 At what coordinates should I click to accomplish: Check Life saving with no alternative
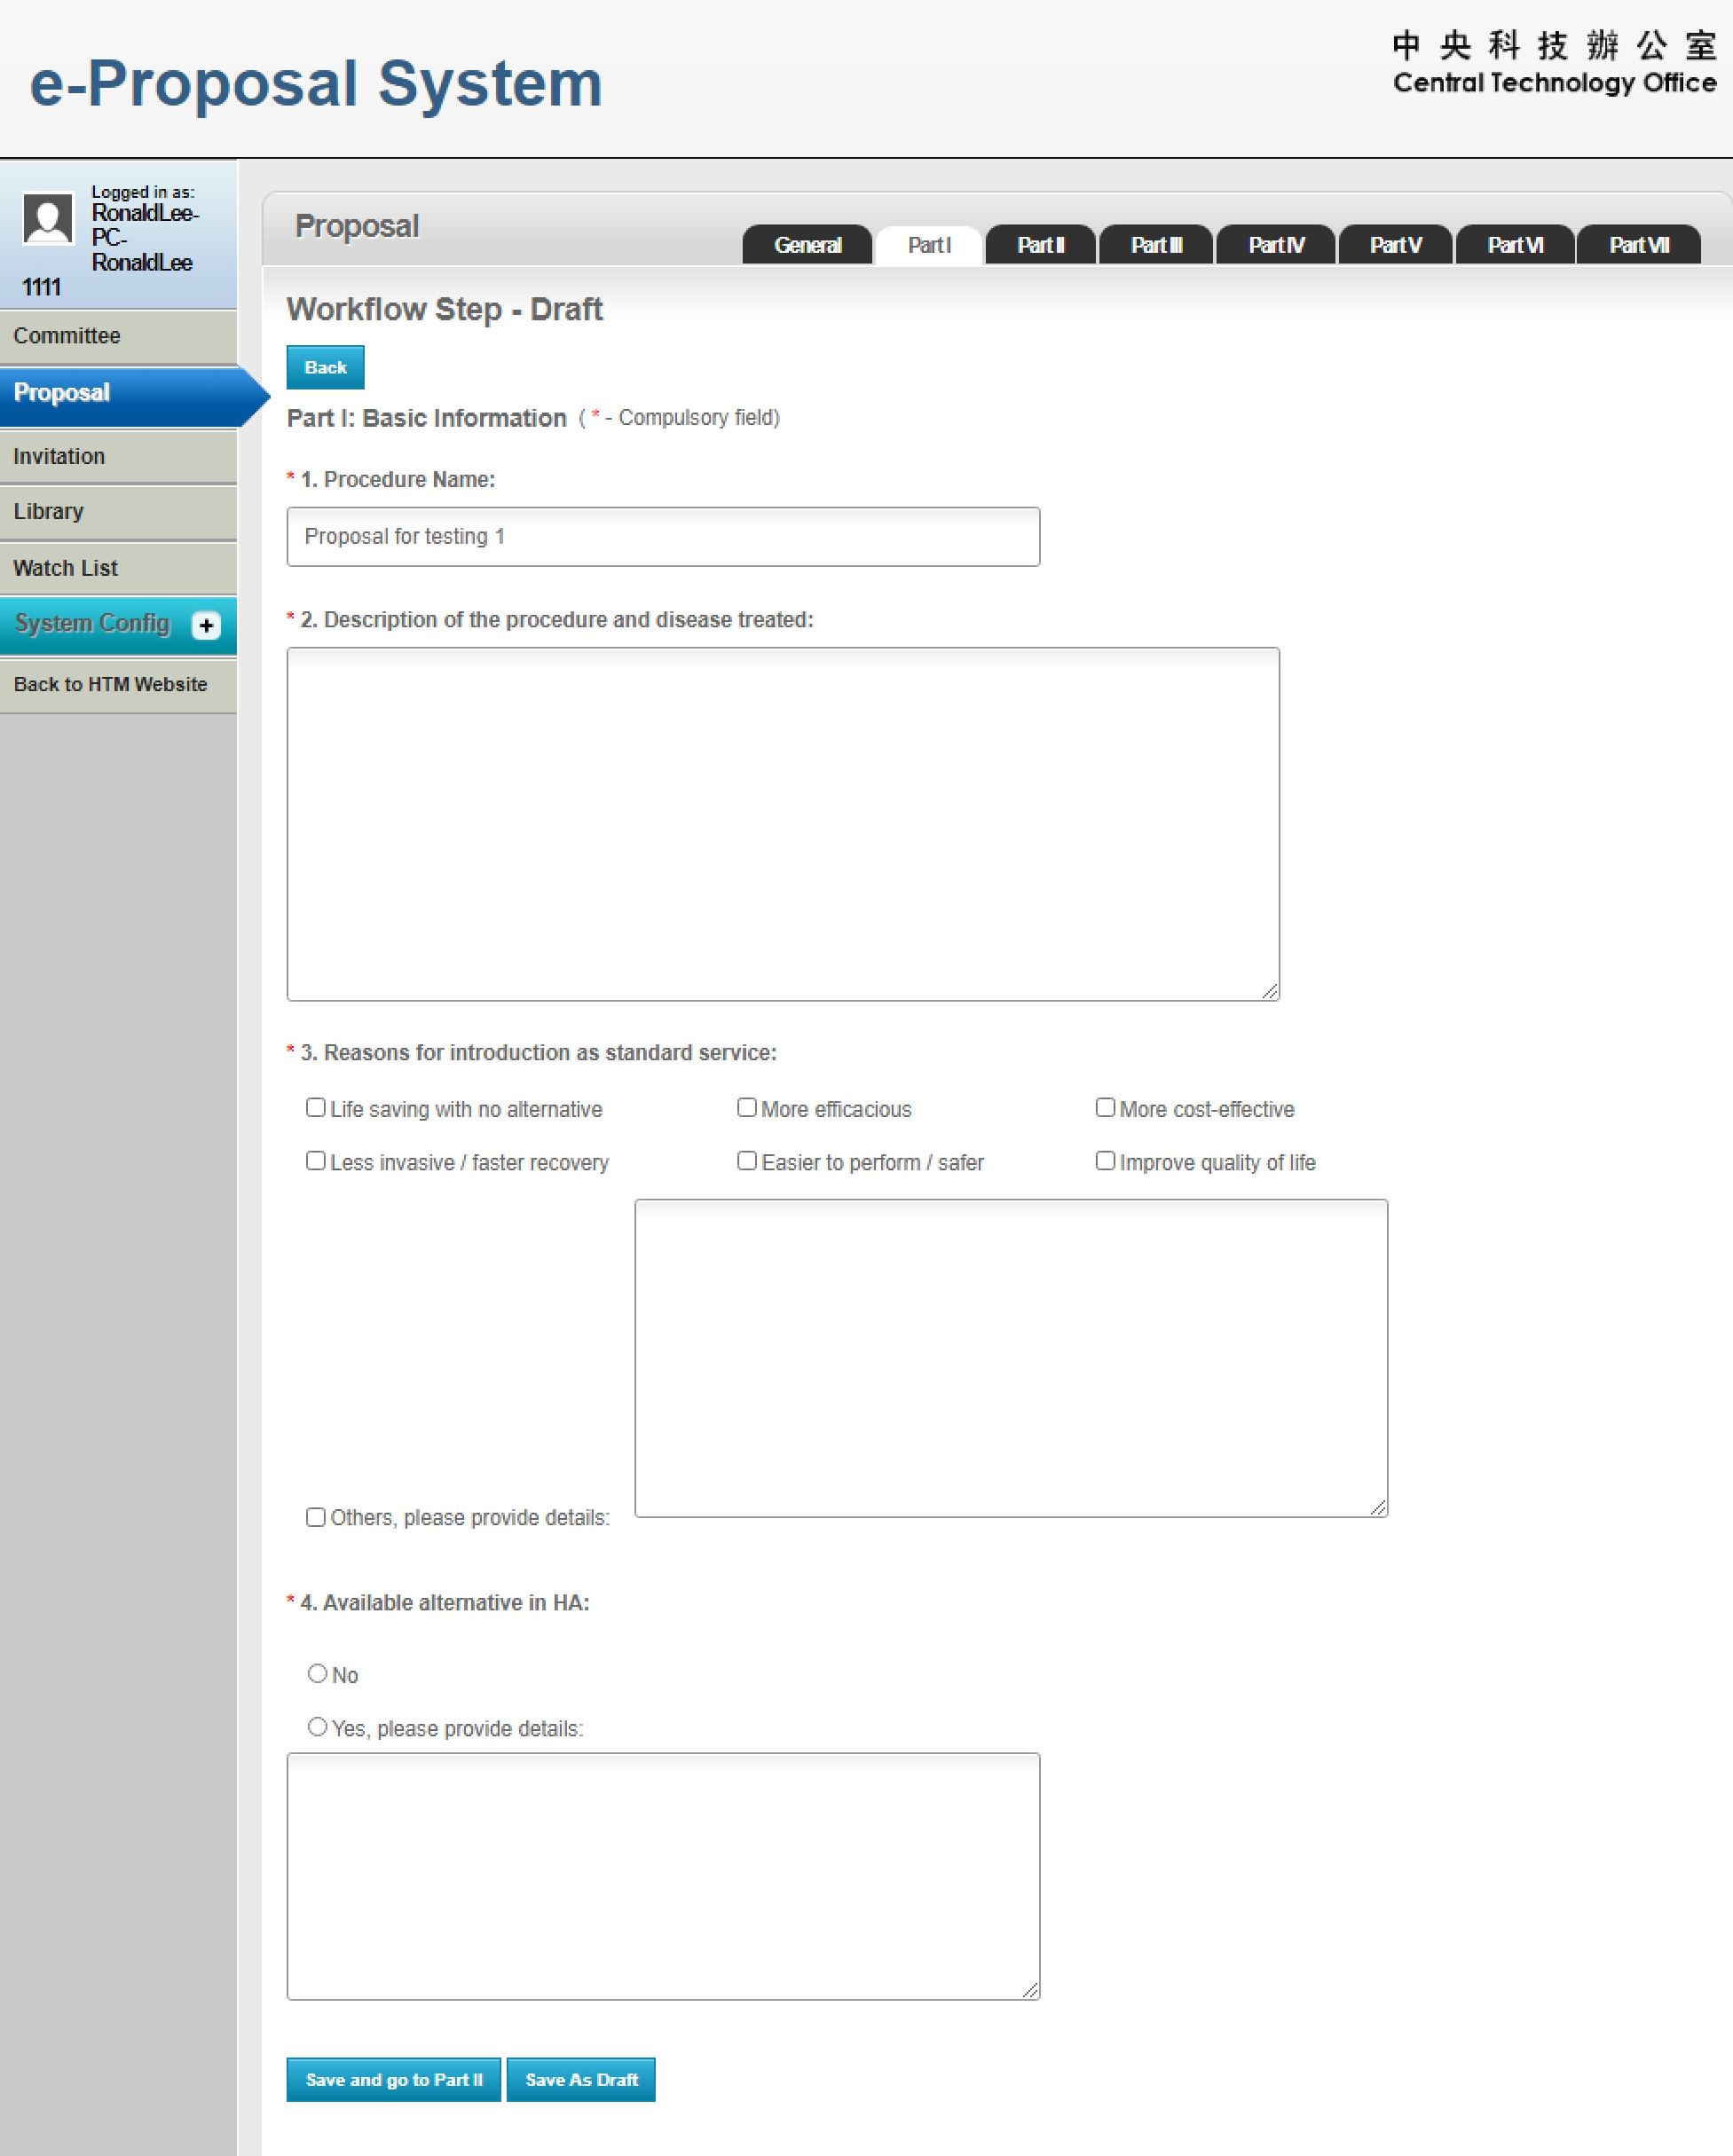point(316,1108)
